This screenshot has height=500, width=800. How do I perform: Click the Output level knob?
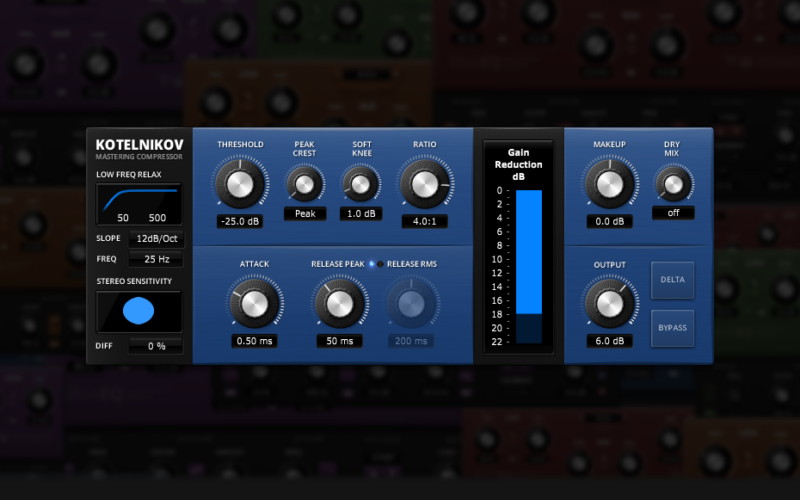[609, 302]
